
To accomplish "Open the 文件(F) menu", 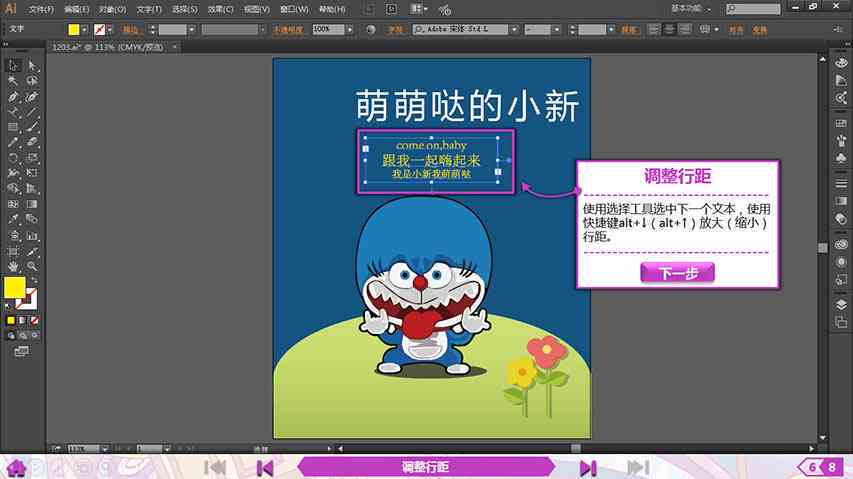I will click(x=41, y=9).
